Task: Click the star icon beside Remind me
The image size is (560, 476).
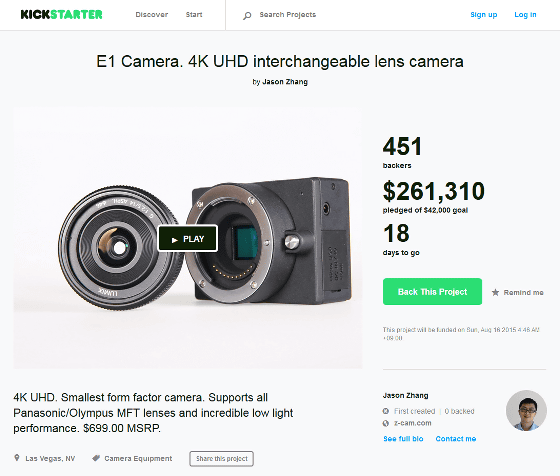Action: coord(495,292)
